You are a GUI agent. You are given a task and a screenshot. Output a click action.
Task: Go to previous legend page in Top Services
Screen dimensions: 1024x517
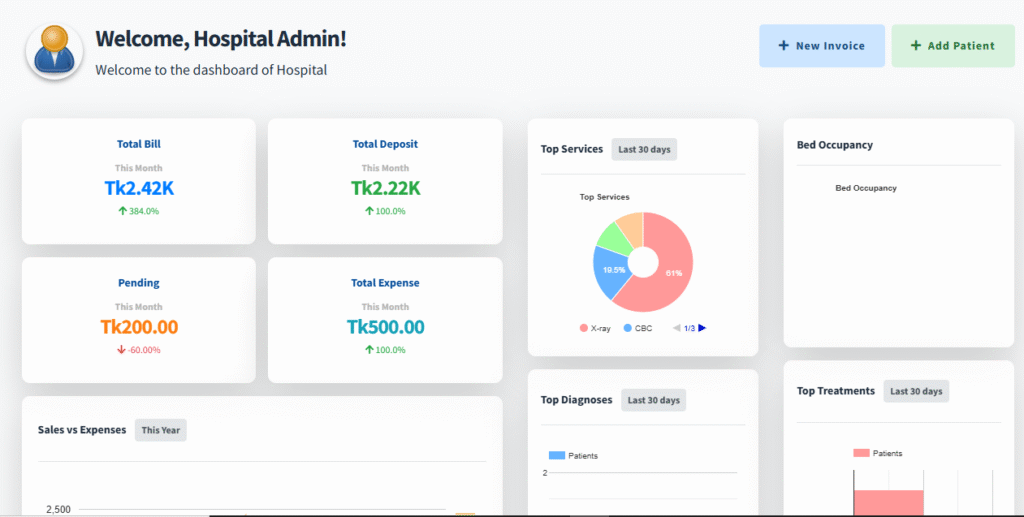[676, 328]
